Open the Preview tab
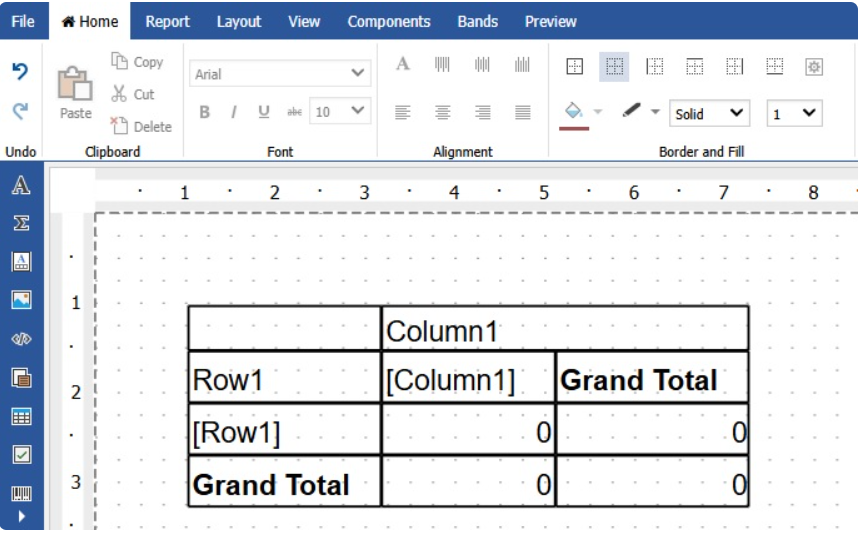Image resolution: width=860 pixels, height=539 pixels. tap(550, 21)
